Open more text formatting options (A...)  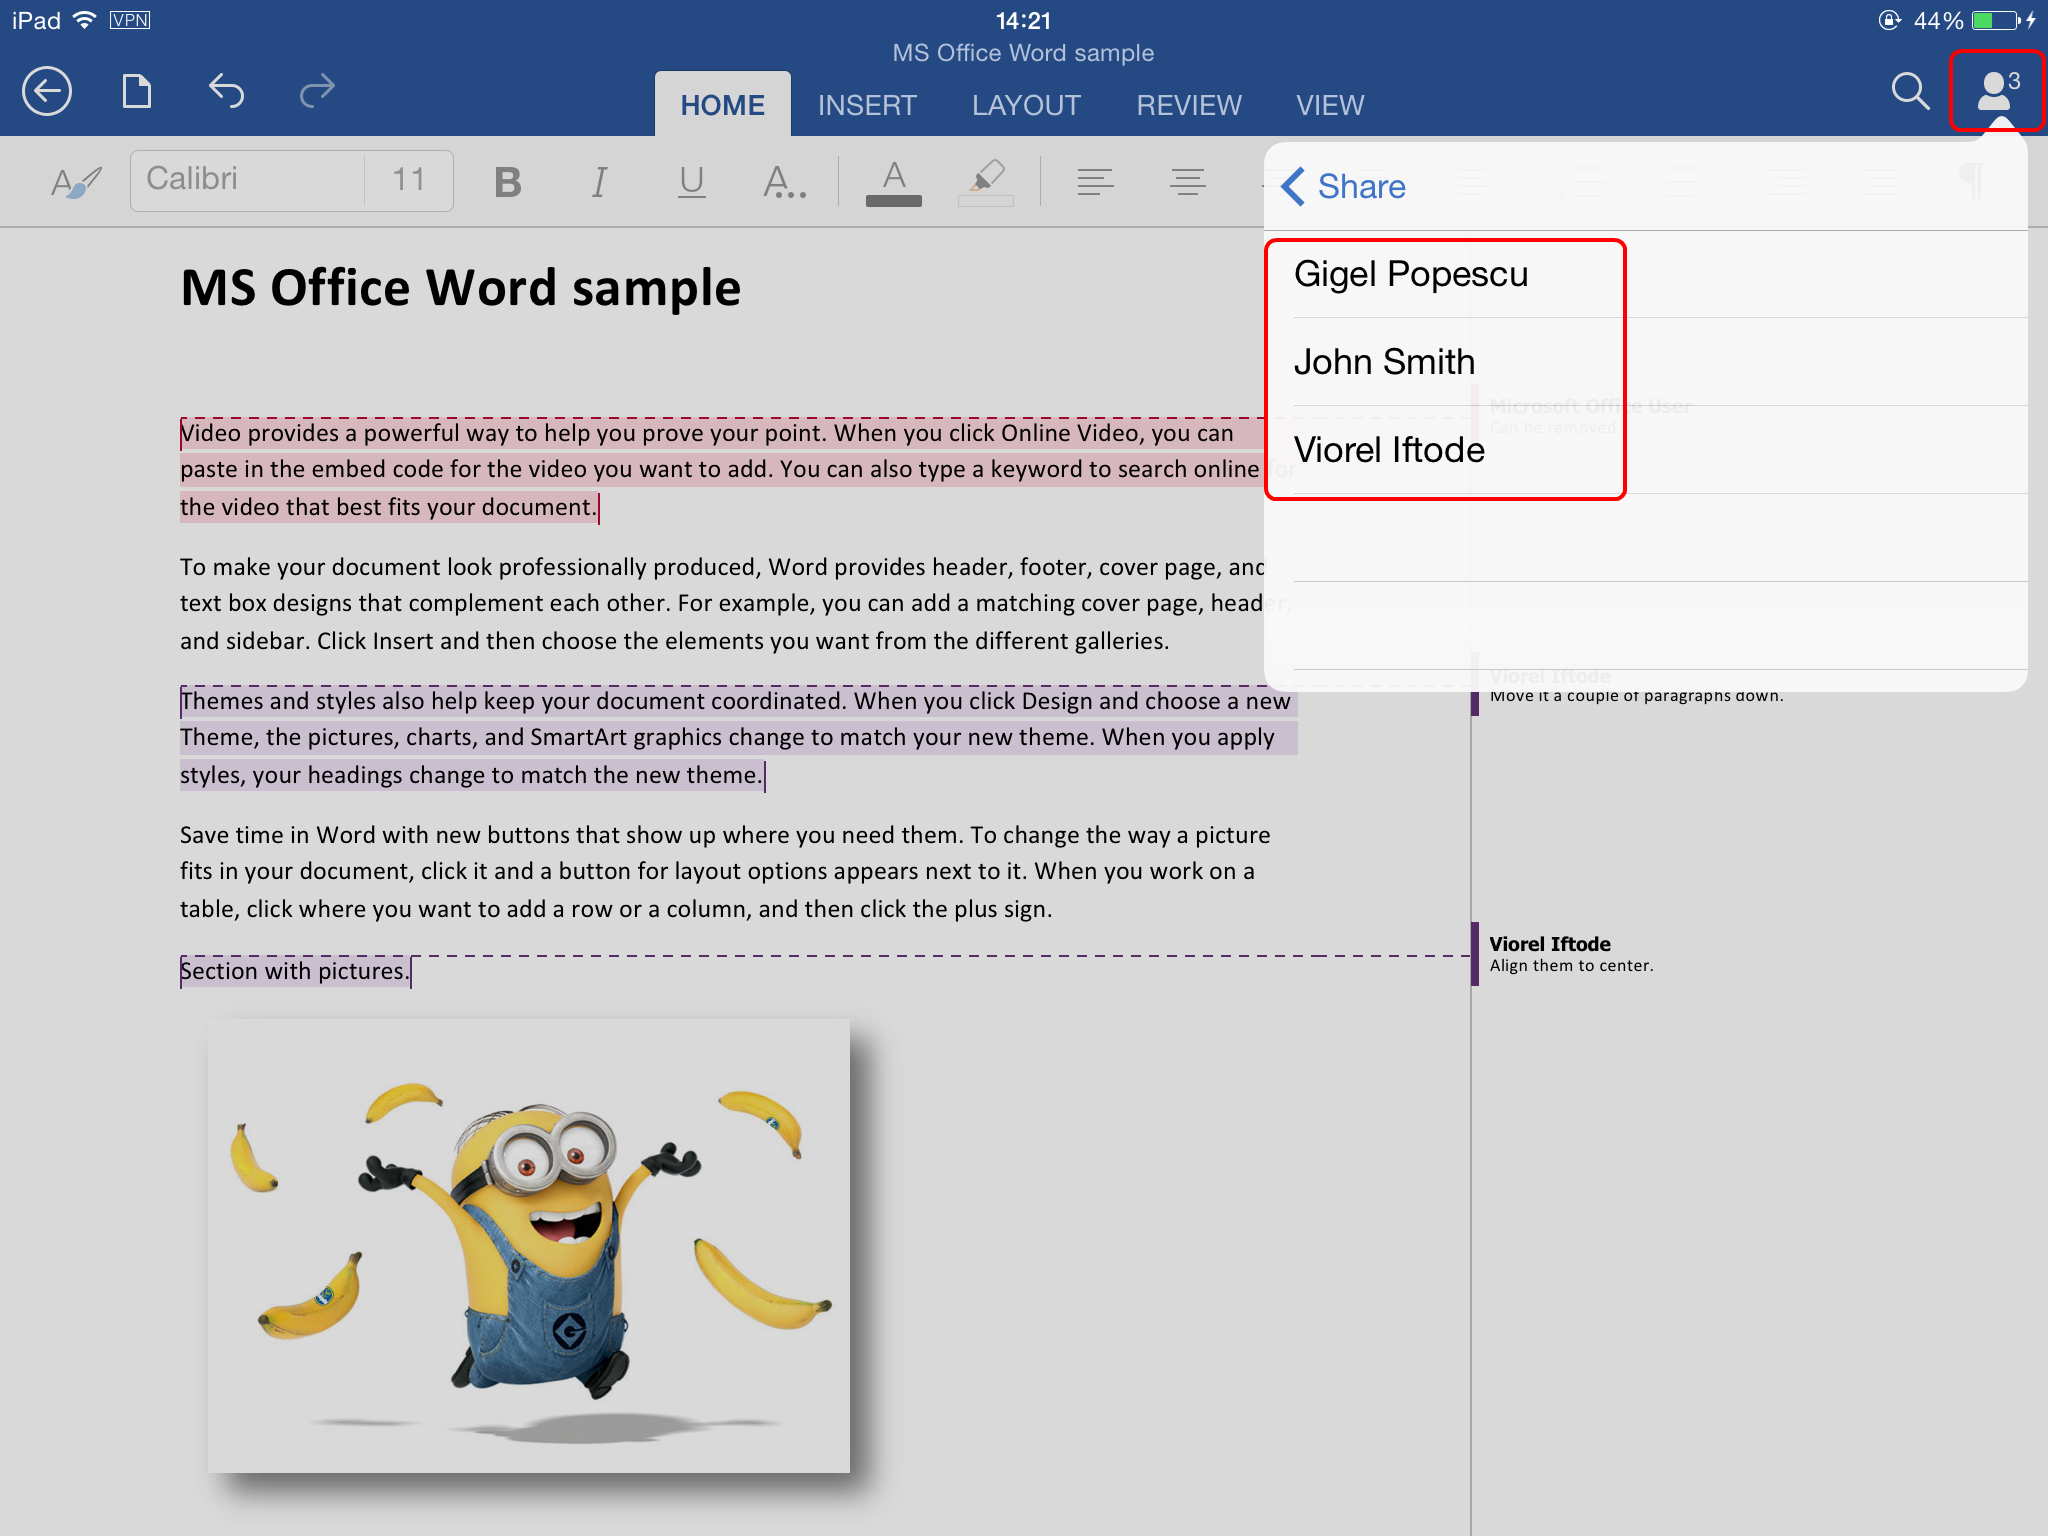pyautogui.click(x=784, y=182)
